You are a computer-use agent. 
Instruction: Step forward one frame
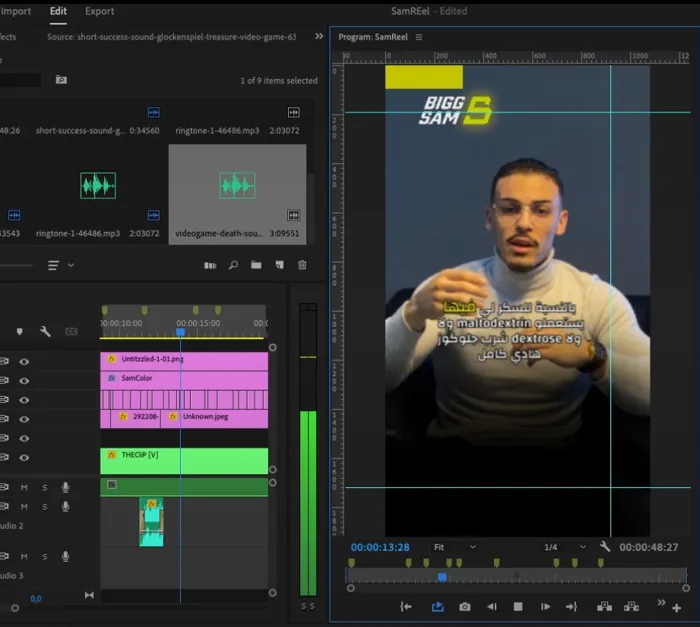pyautogui.click(x=545, y=606)
